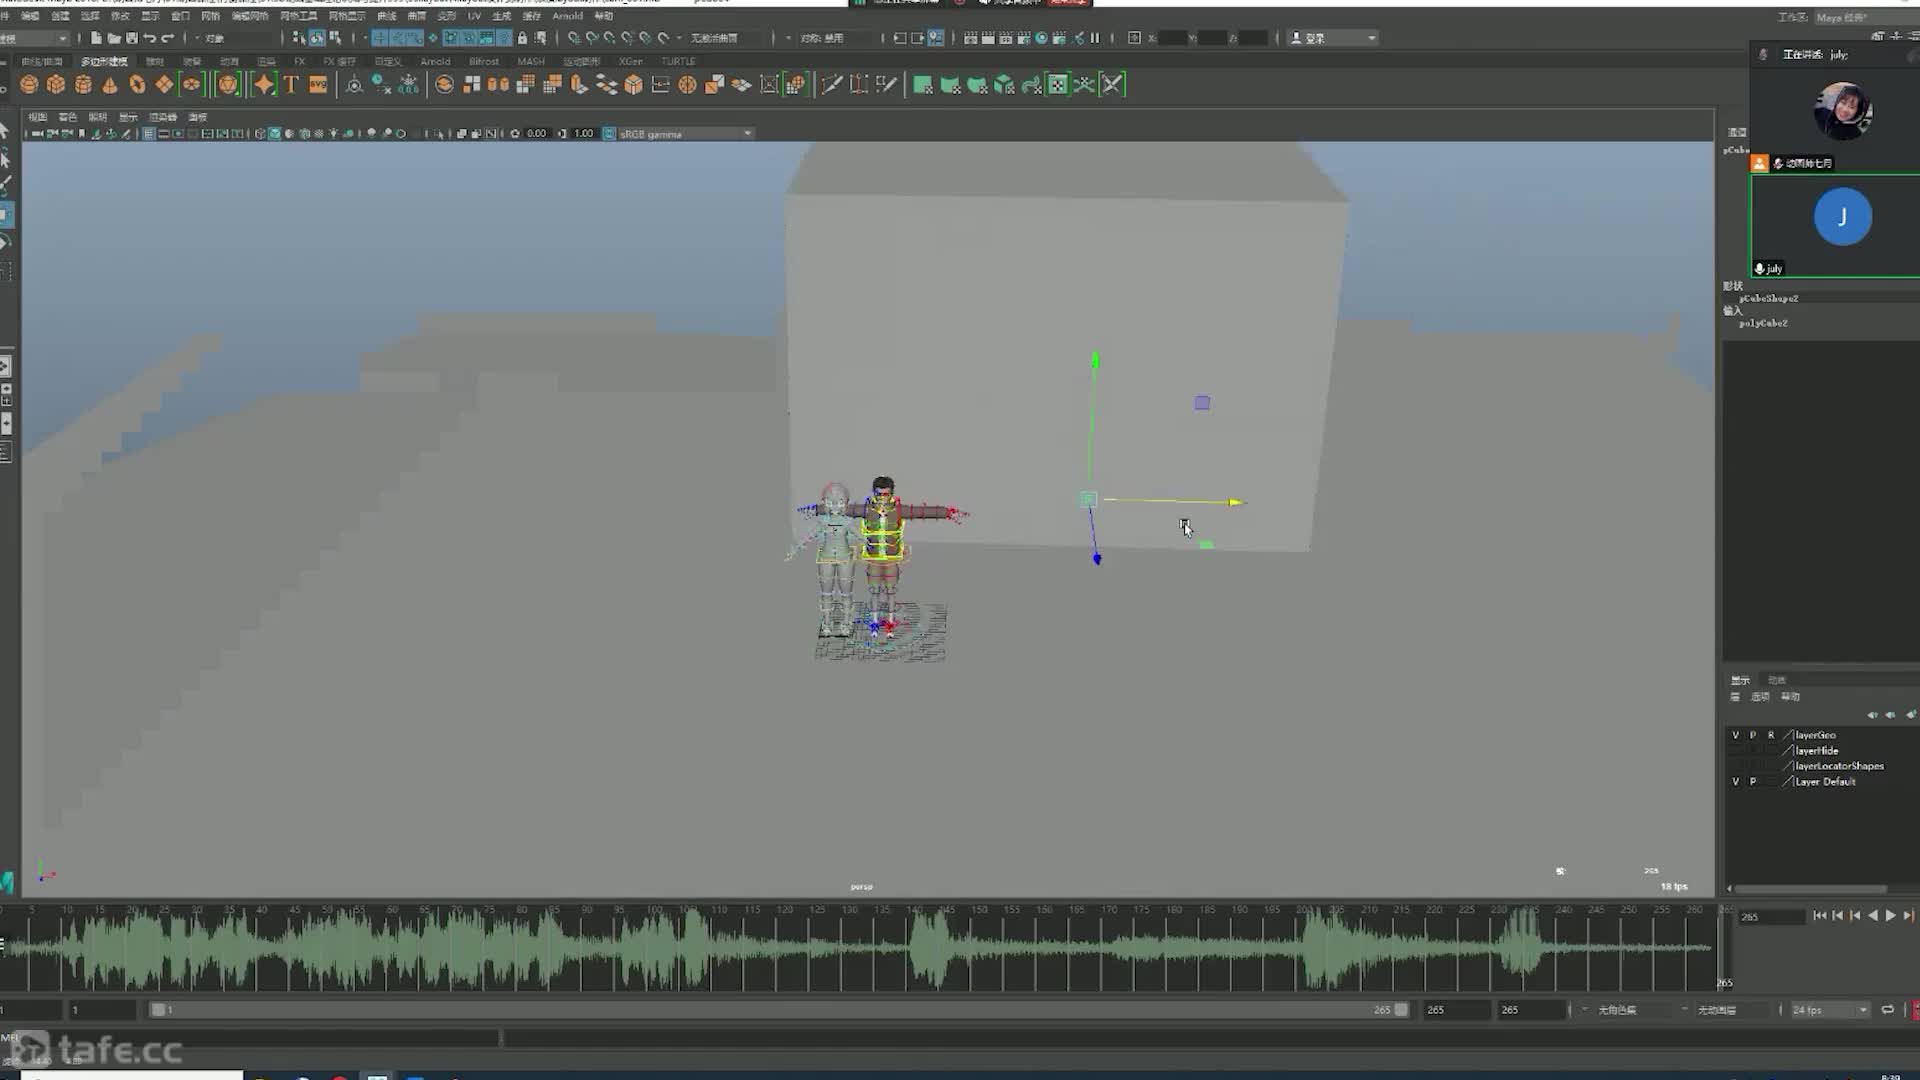This screenshot has height=1080, width=1920.
Task: Open the 24 fps frame rate dropdown
Action: [x=1829, y=1010]
